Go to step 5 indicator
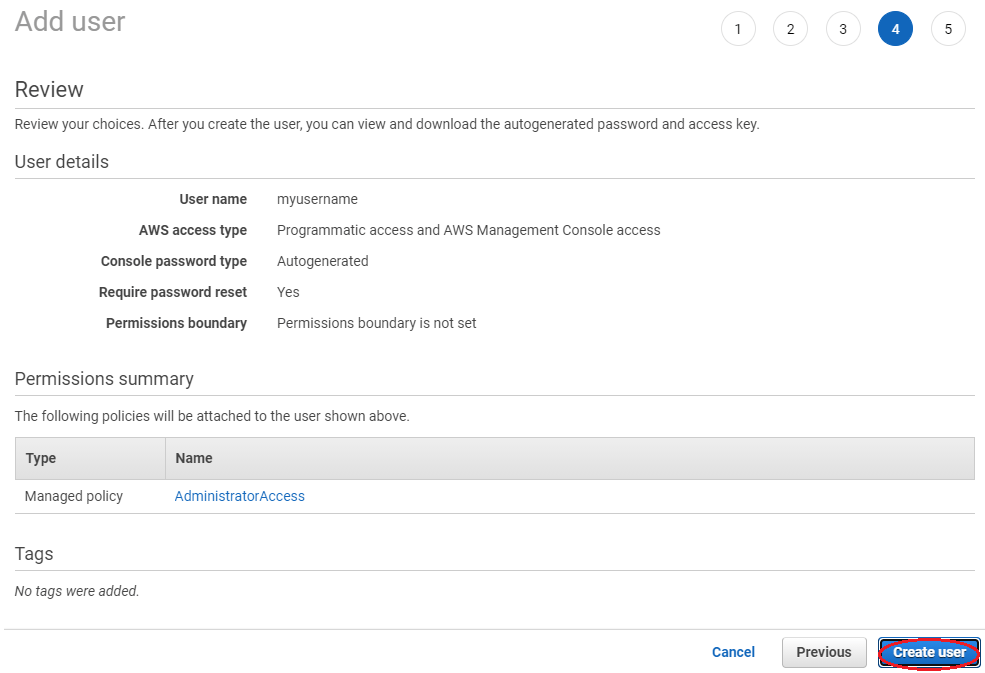This screenshot has height=673, width=985. [x=948, y=29]
